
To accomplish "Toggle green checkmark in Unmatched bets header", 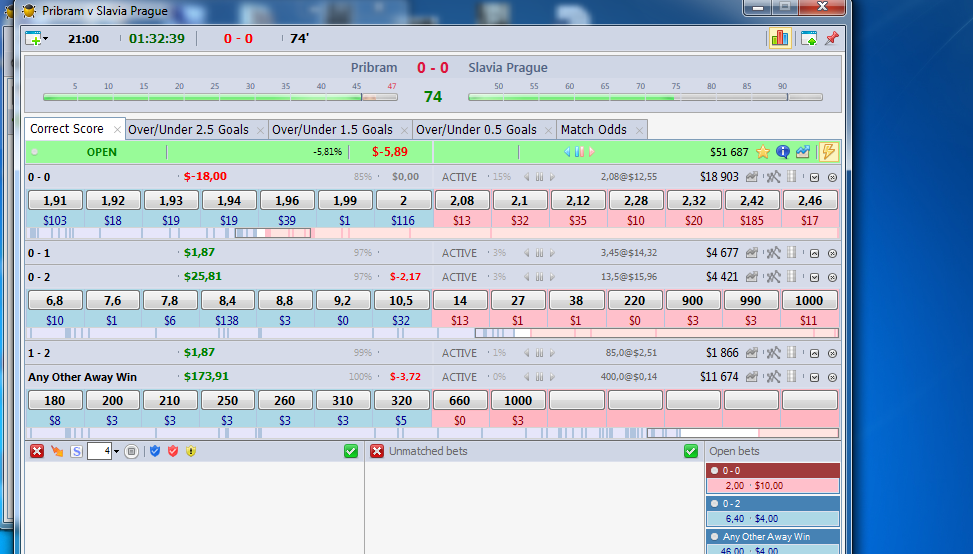I will (x=691, y=451).
